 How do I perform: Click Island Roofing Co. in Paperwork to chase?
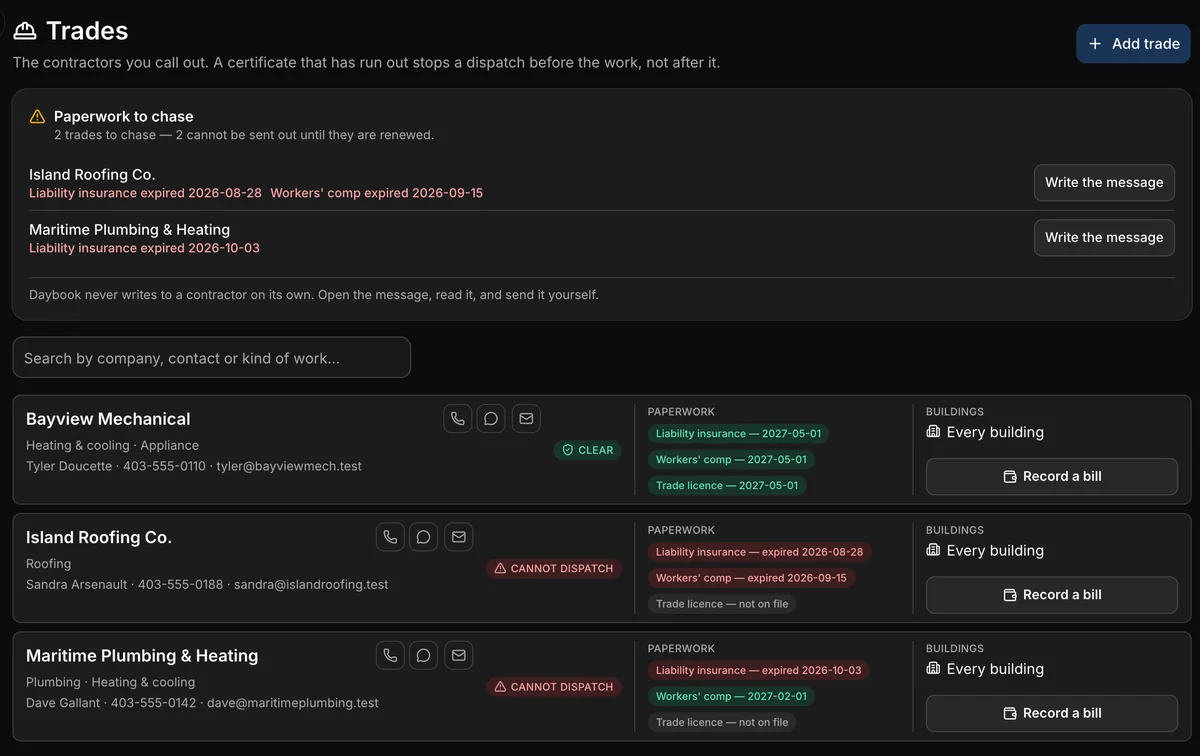point(92,175)
